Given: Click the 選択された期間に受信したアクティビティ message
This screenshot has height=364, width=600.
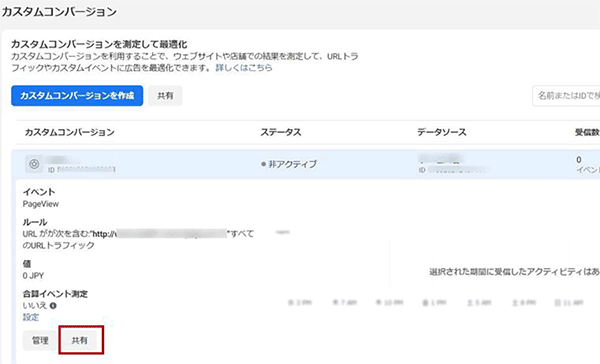Looking at the screenshot, I should [514, 272].
